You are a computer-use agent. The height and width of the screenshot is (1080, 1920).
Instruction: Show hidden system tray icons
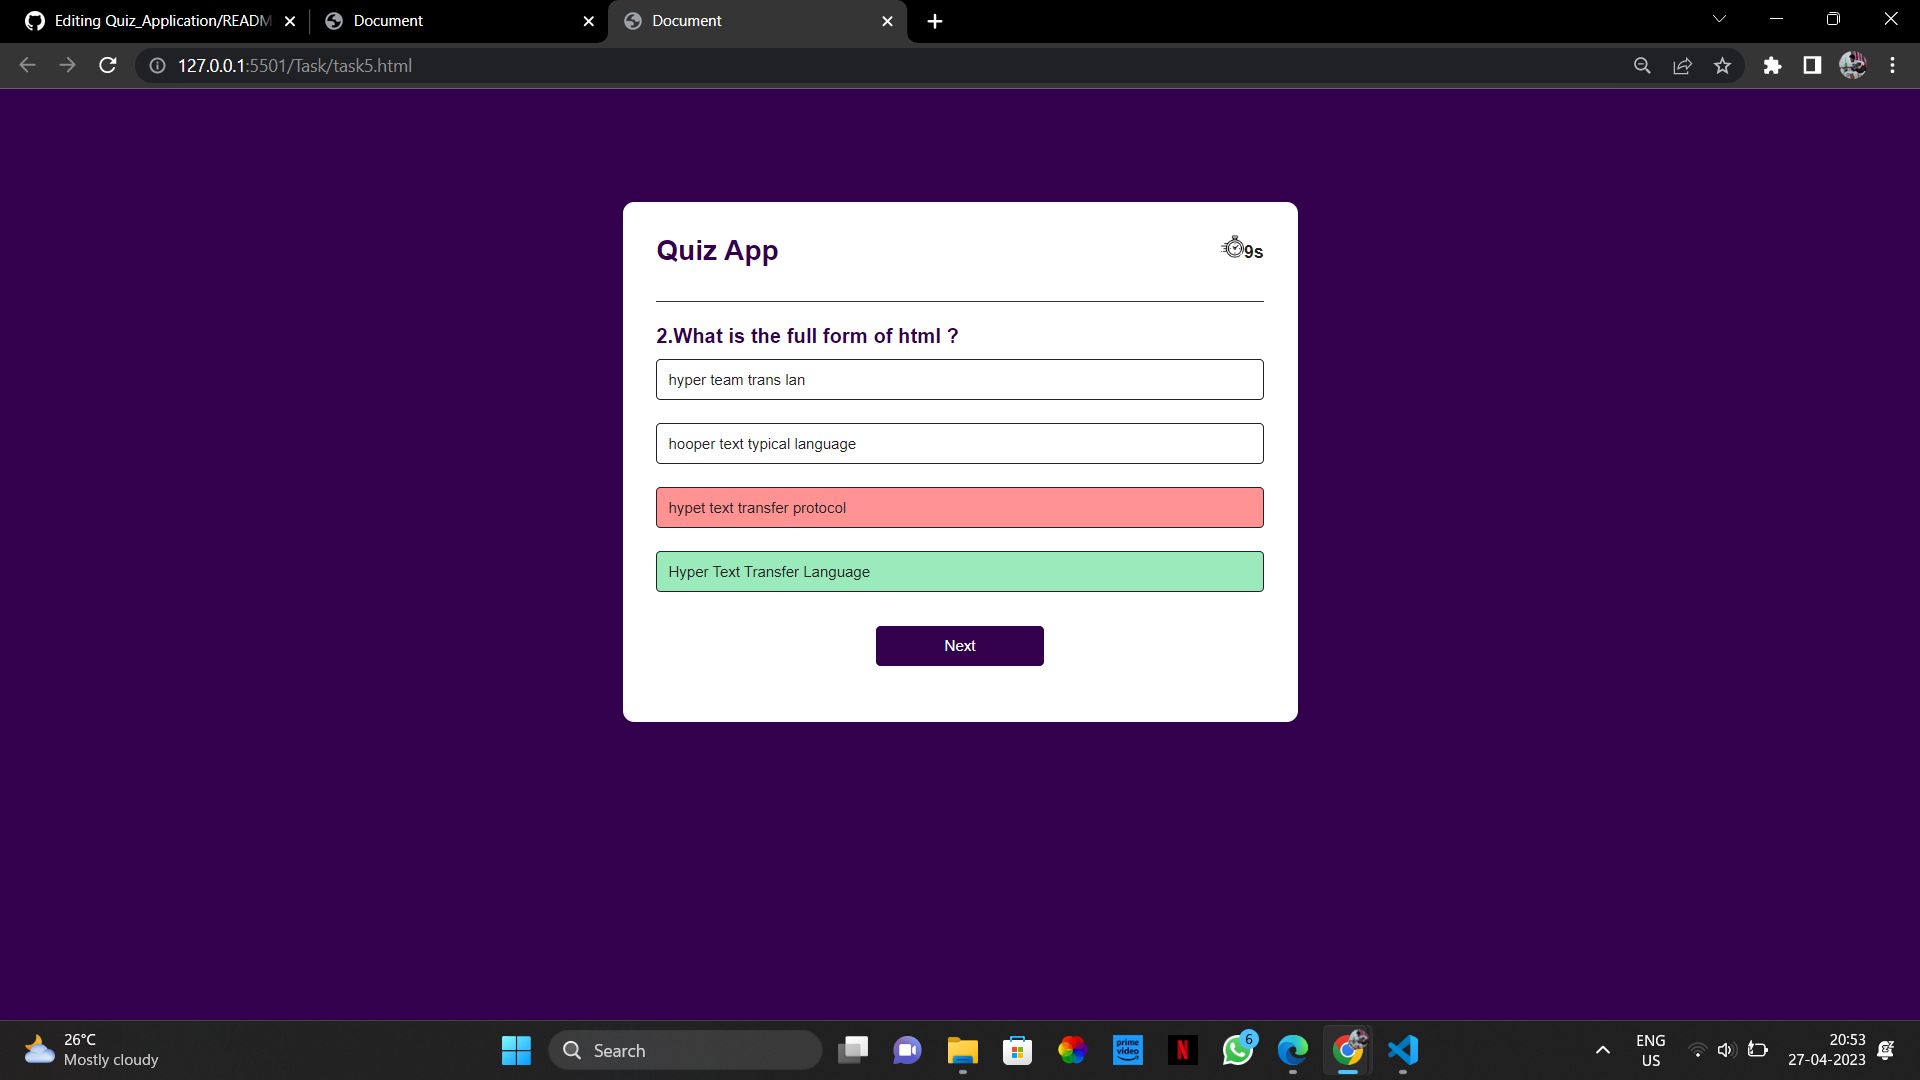click(x=1602, y=1050)
